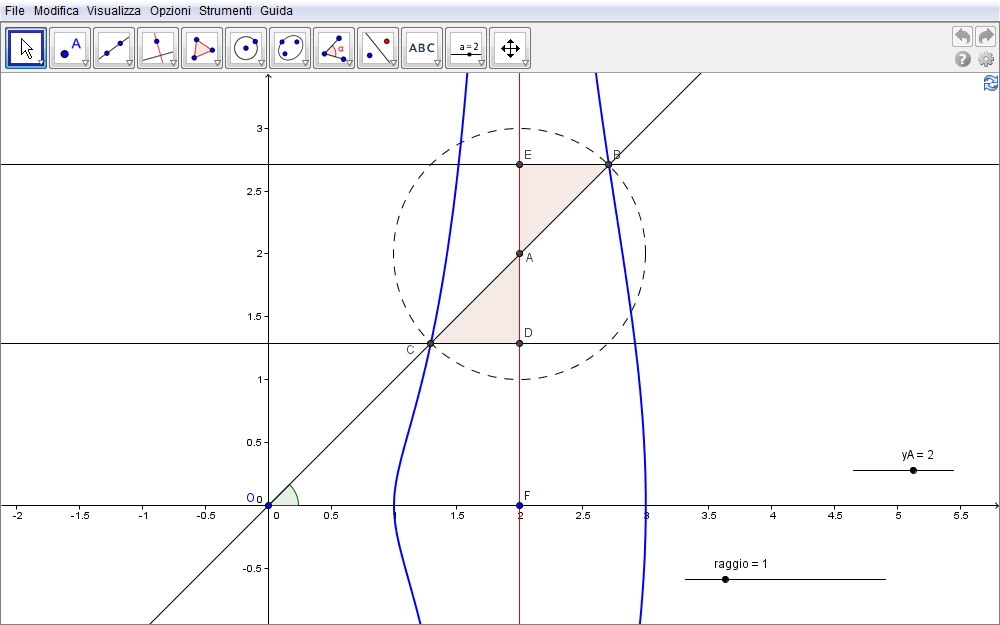
Task: Open settings via the gear icon
Action: (x=986, y=59)
